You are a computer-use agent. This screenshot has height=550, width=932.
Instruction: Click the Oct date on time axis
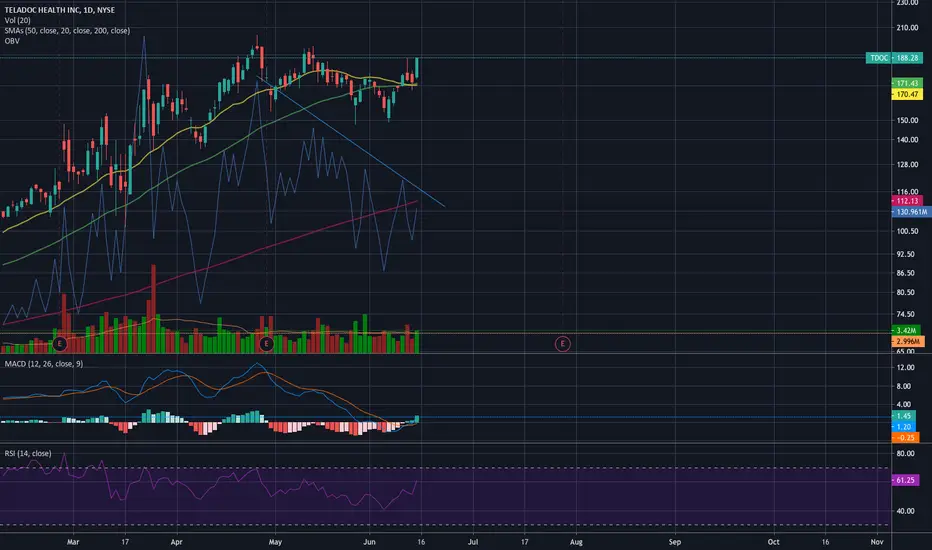[773, 542]
